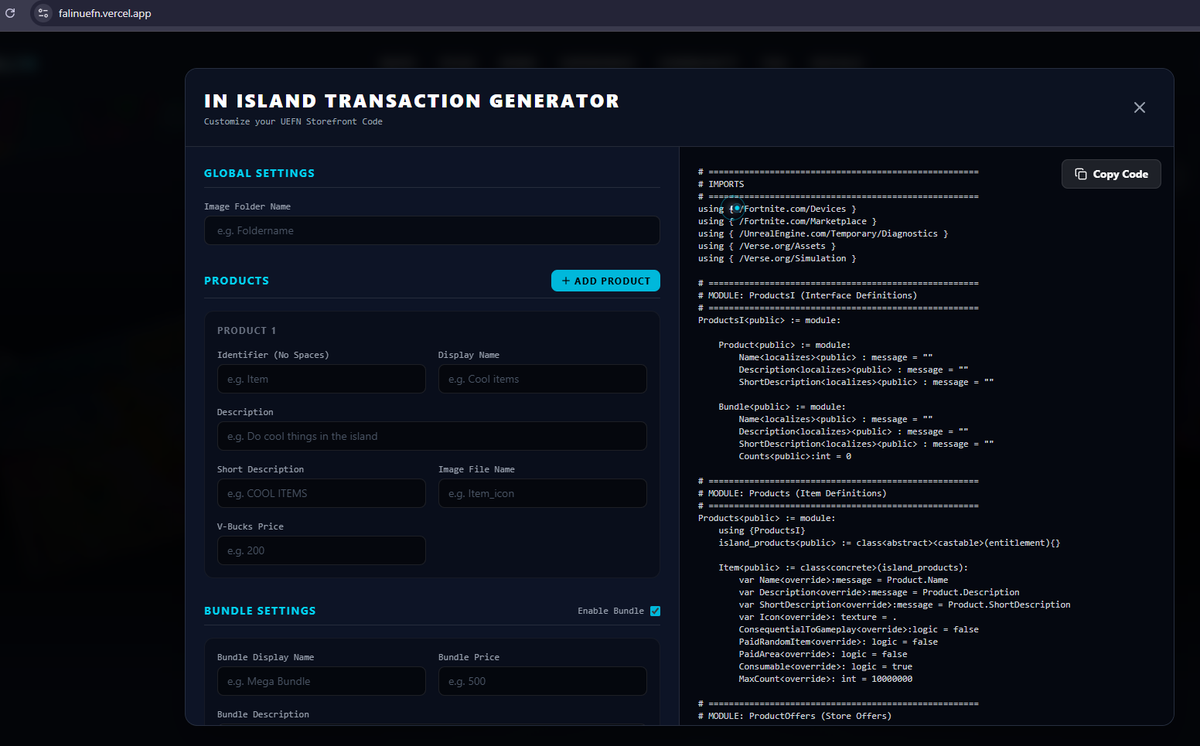This screenshot has width=1200, height=746.
Task: Click the 'PRODUCTS' section heading
Action: [x=237, y=281]
